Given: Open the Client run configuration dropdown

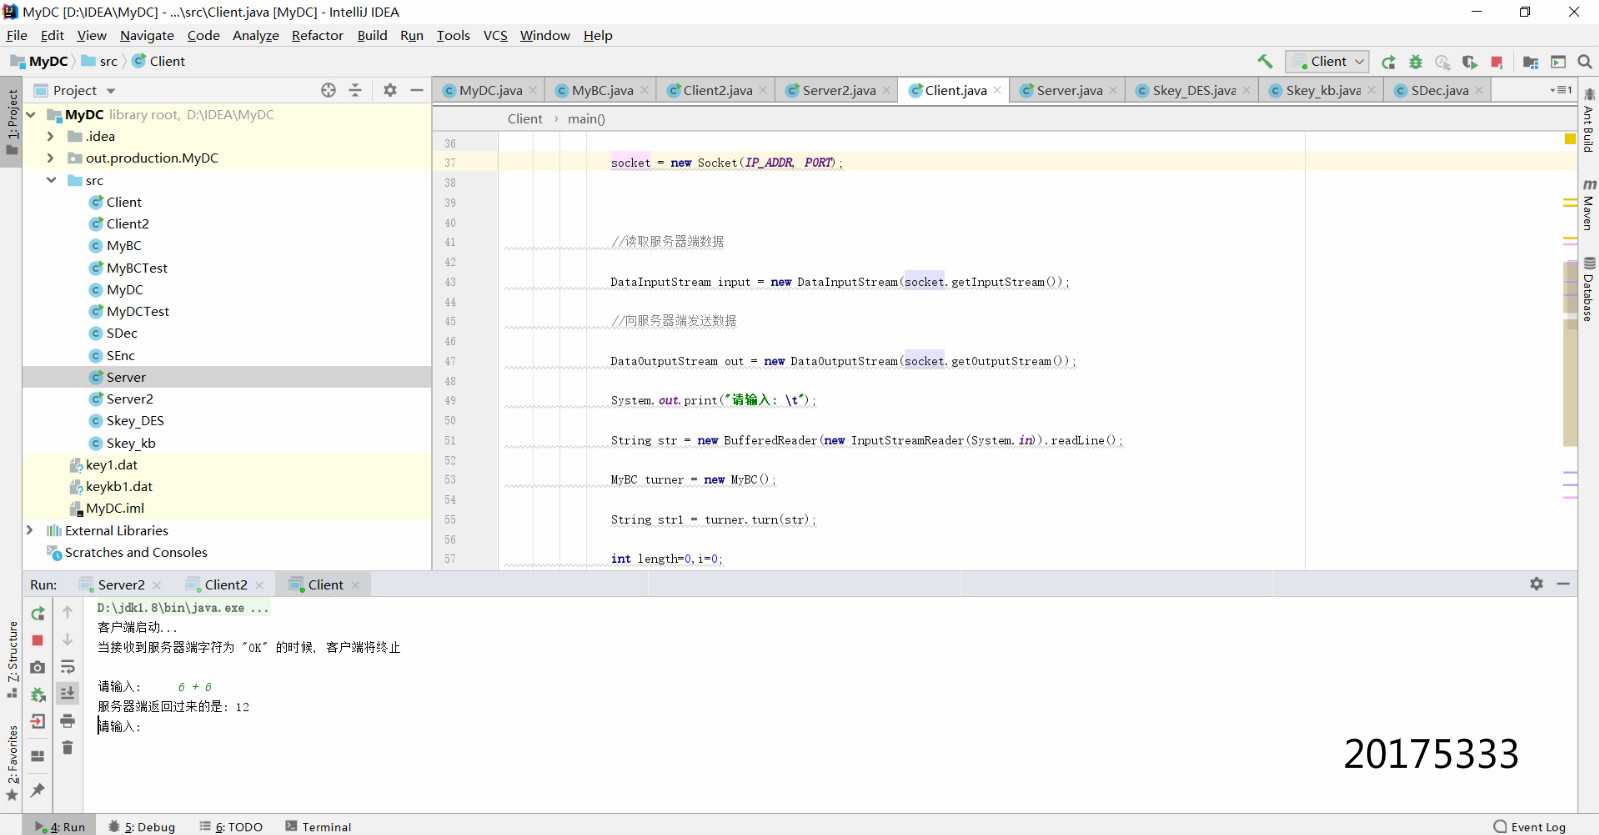Looking at the screenshot, I should [x=1328, y=61].
